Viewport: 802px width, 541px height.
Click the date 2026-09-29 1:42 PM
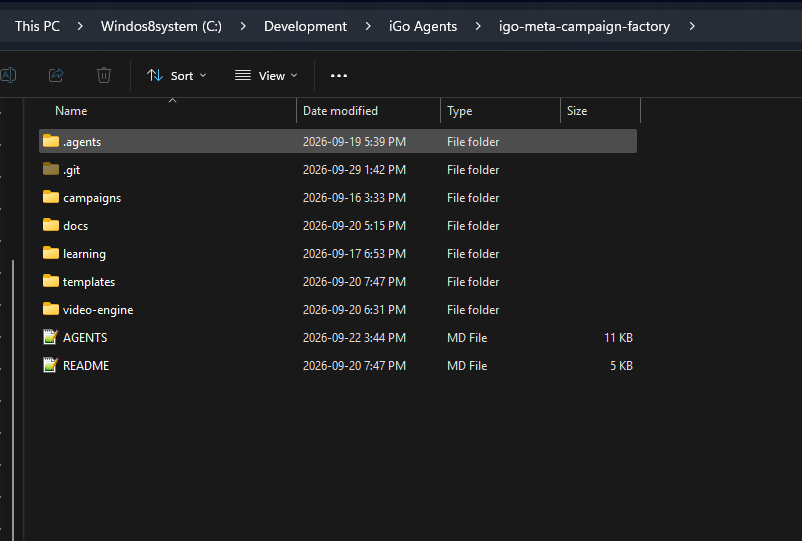(354, 170)
